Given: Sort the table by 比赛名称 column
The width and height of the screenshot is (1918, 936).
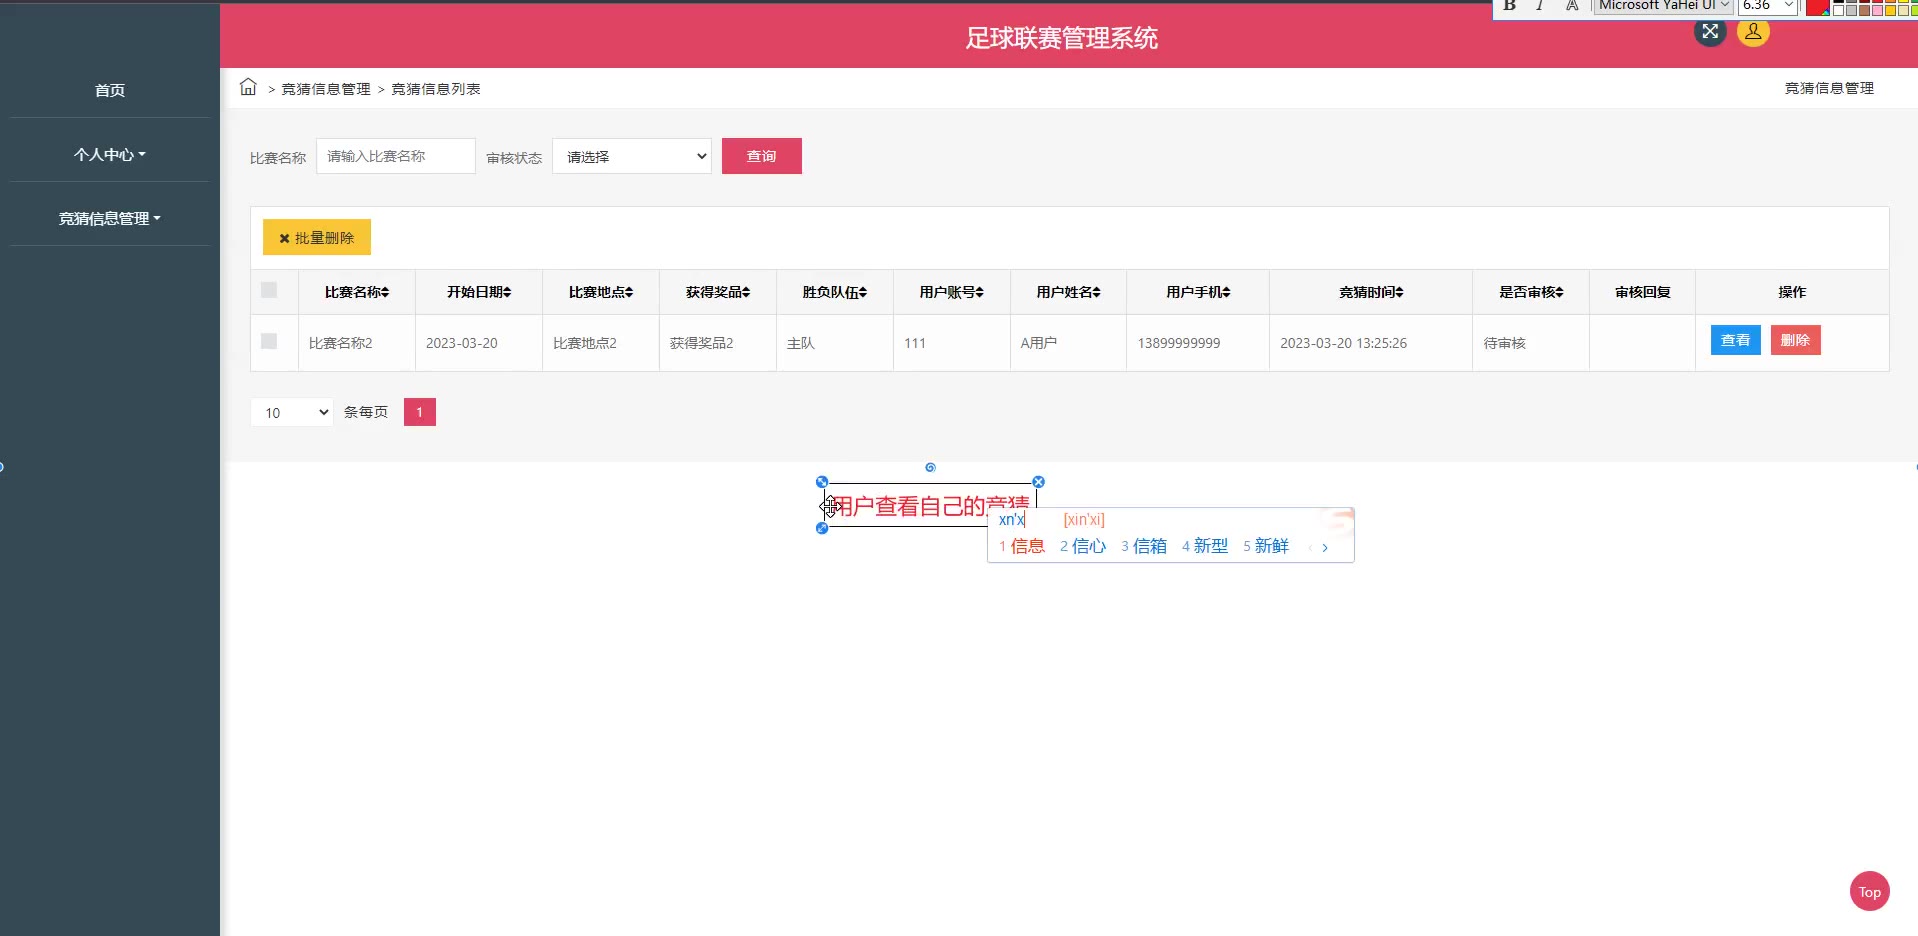Looking at the screenshot, I should 357,292.
